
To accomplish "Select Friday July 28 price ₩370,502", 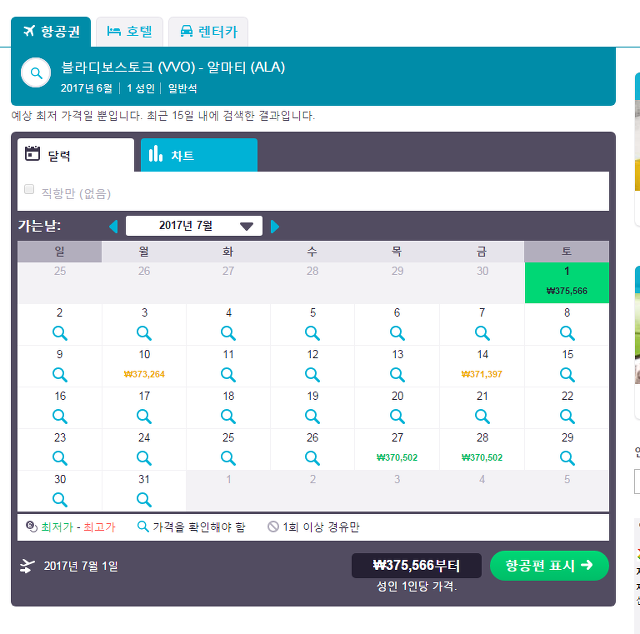I will click(482, 458).
